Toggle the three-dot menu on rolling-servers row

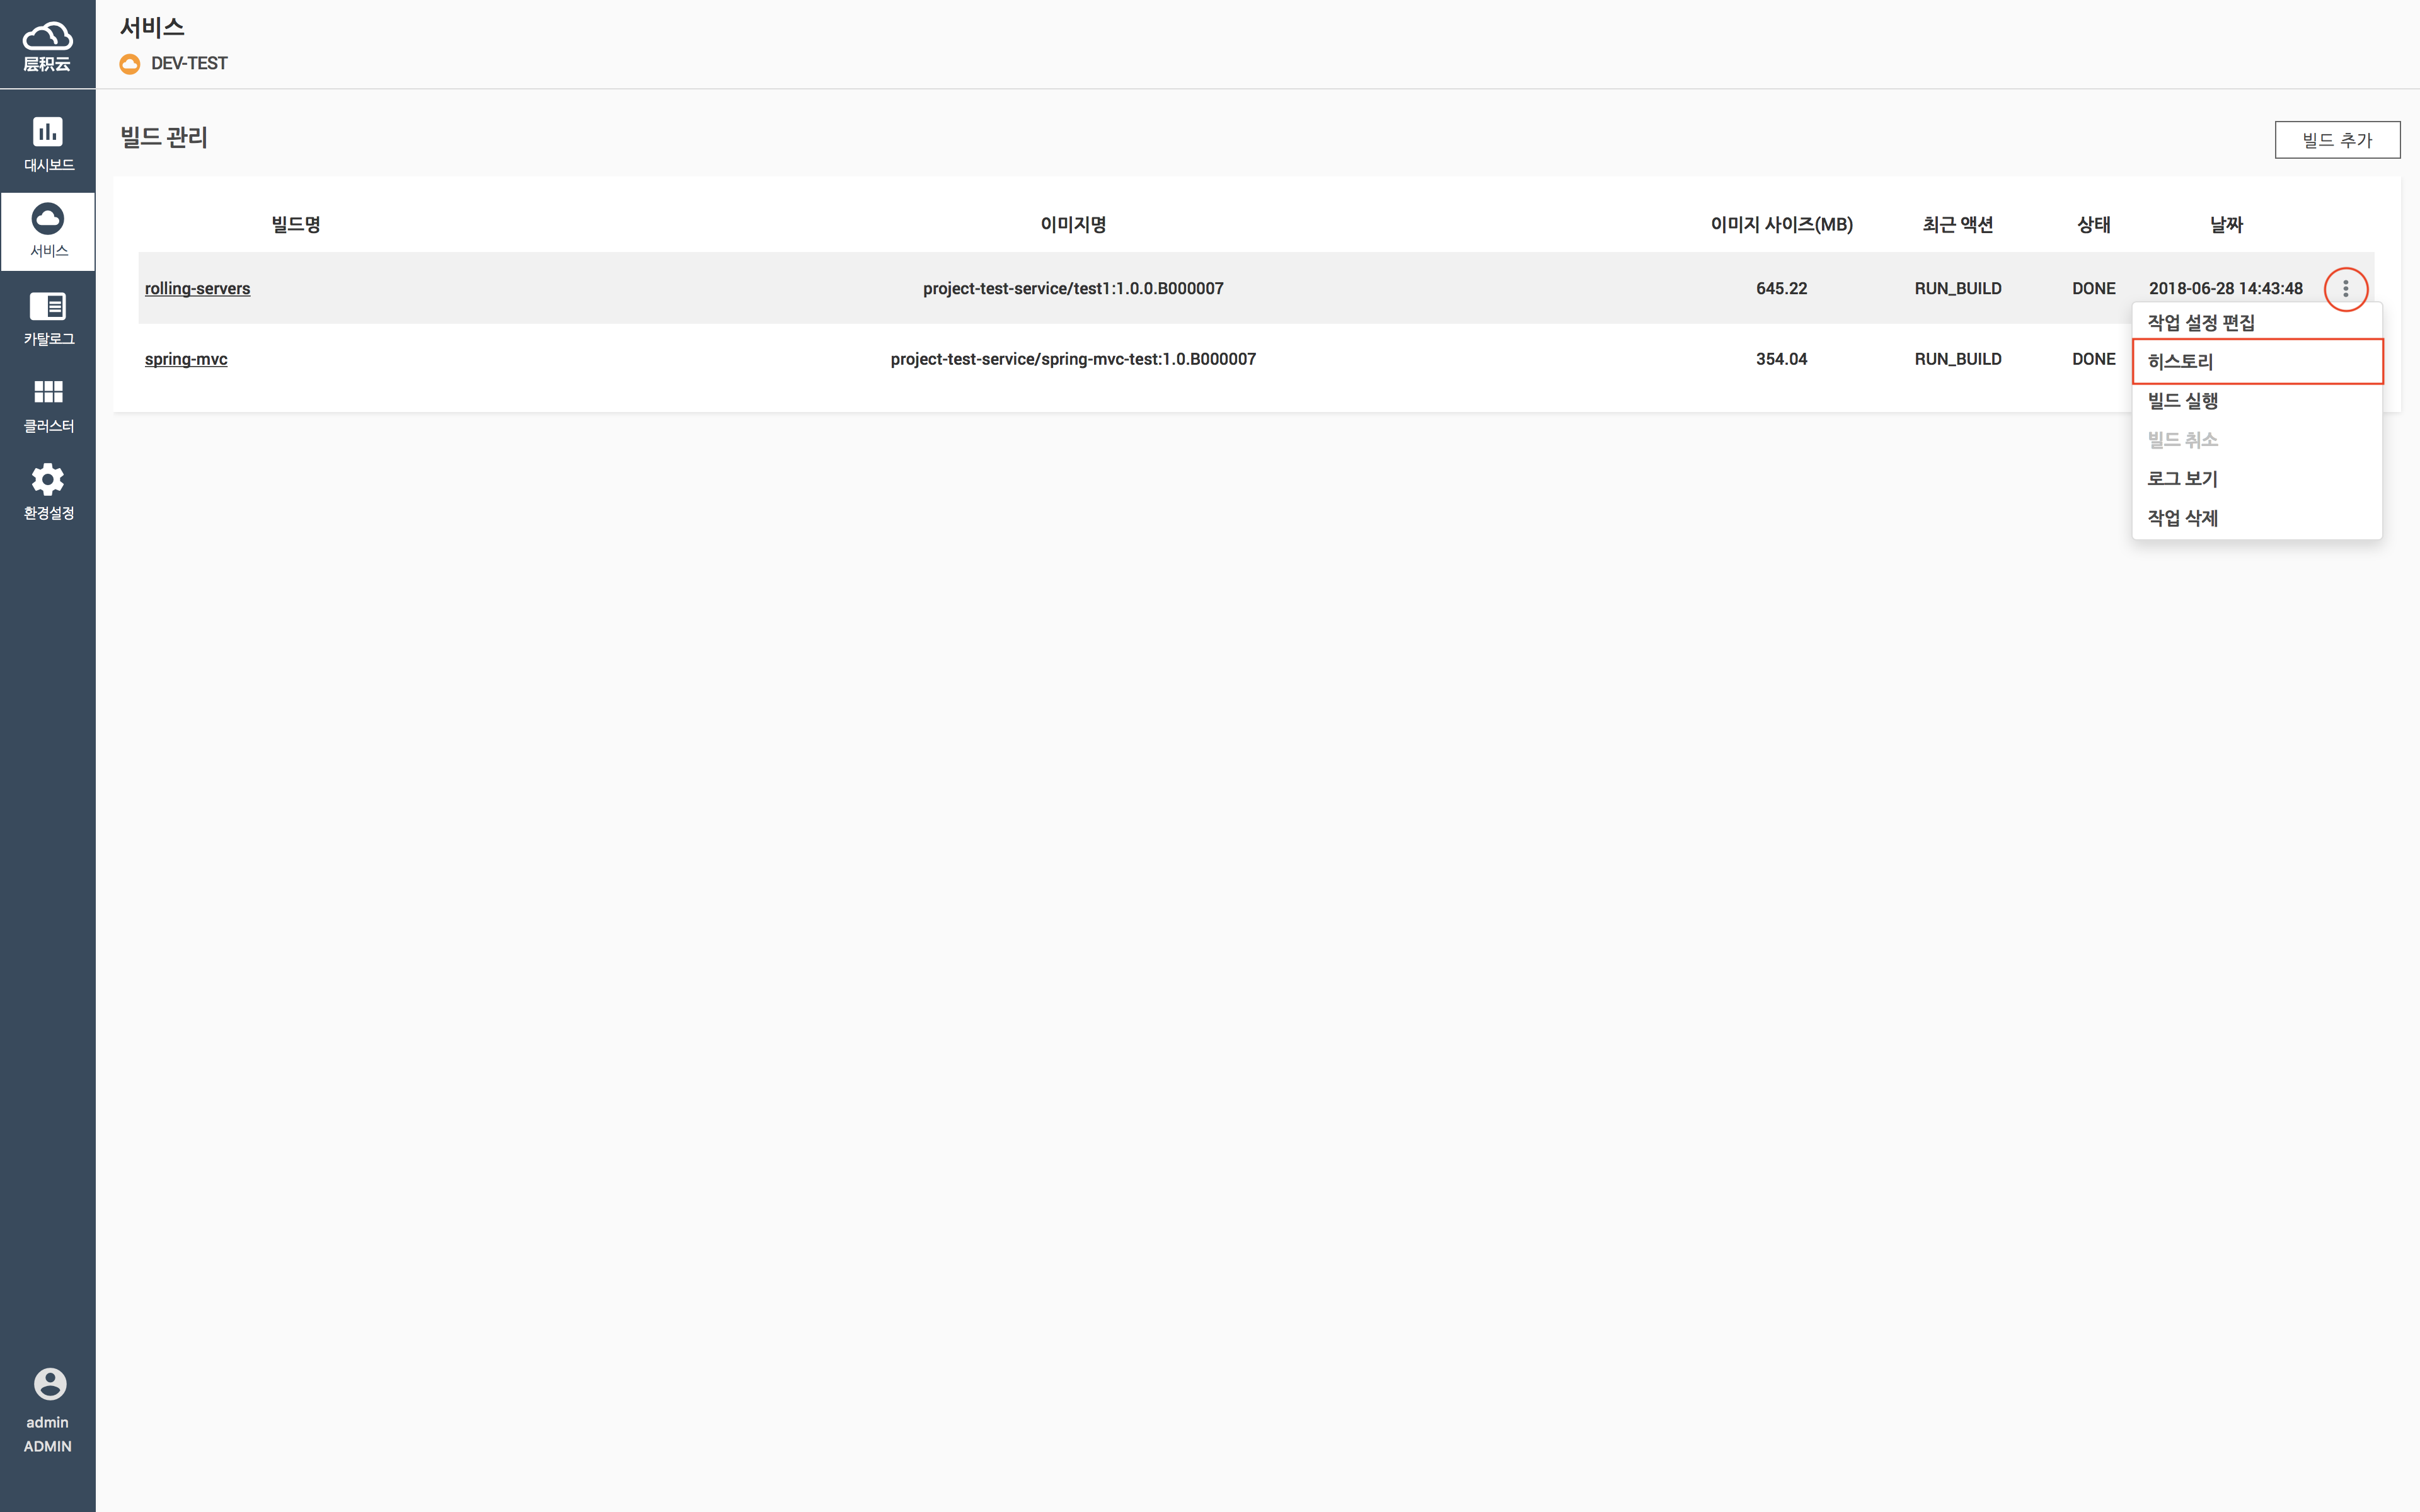(2345, 289)
